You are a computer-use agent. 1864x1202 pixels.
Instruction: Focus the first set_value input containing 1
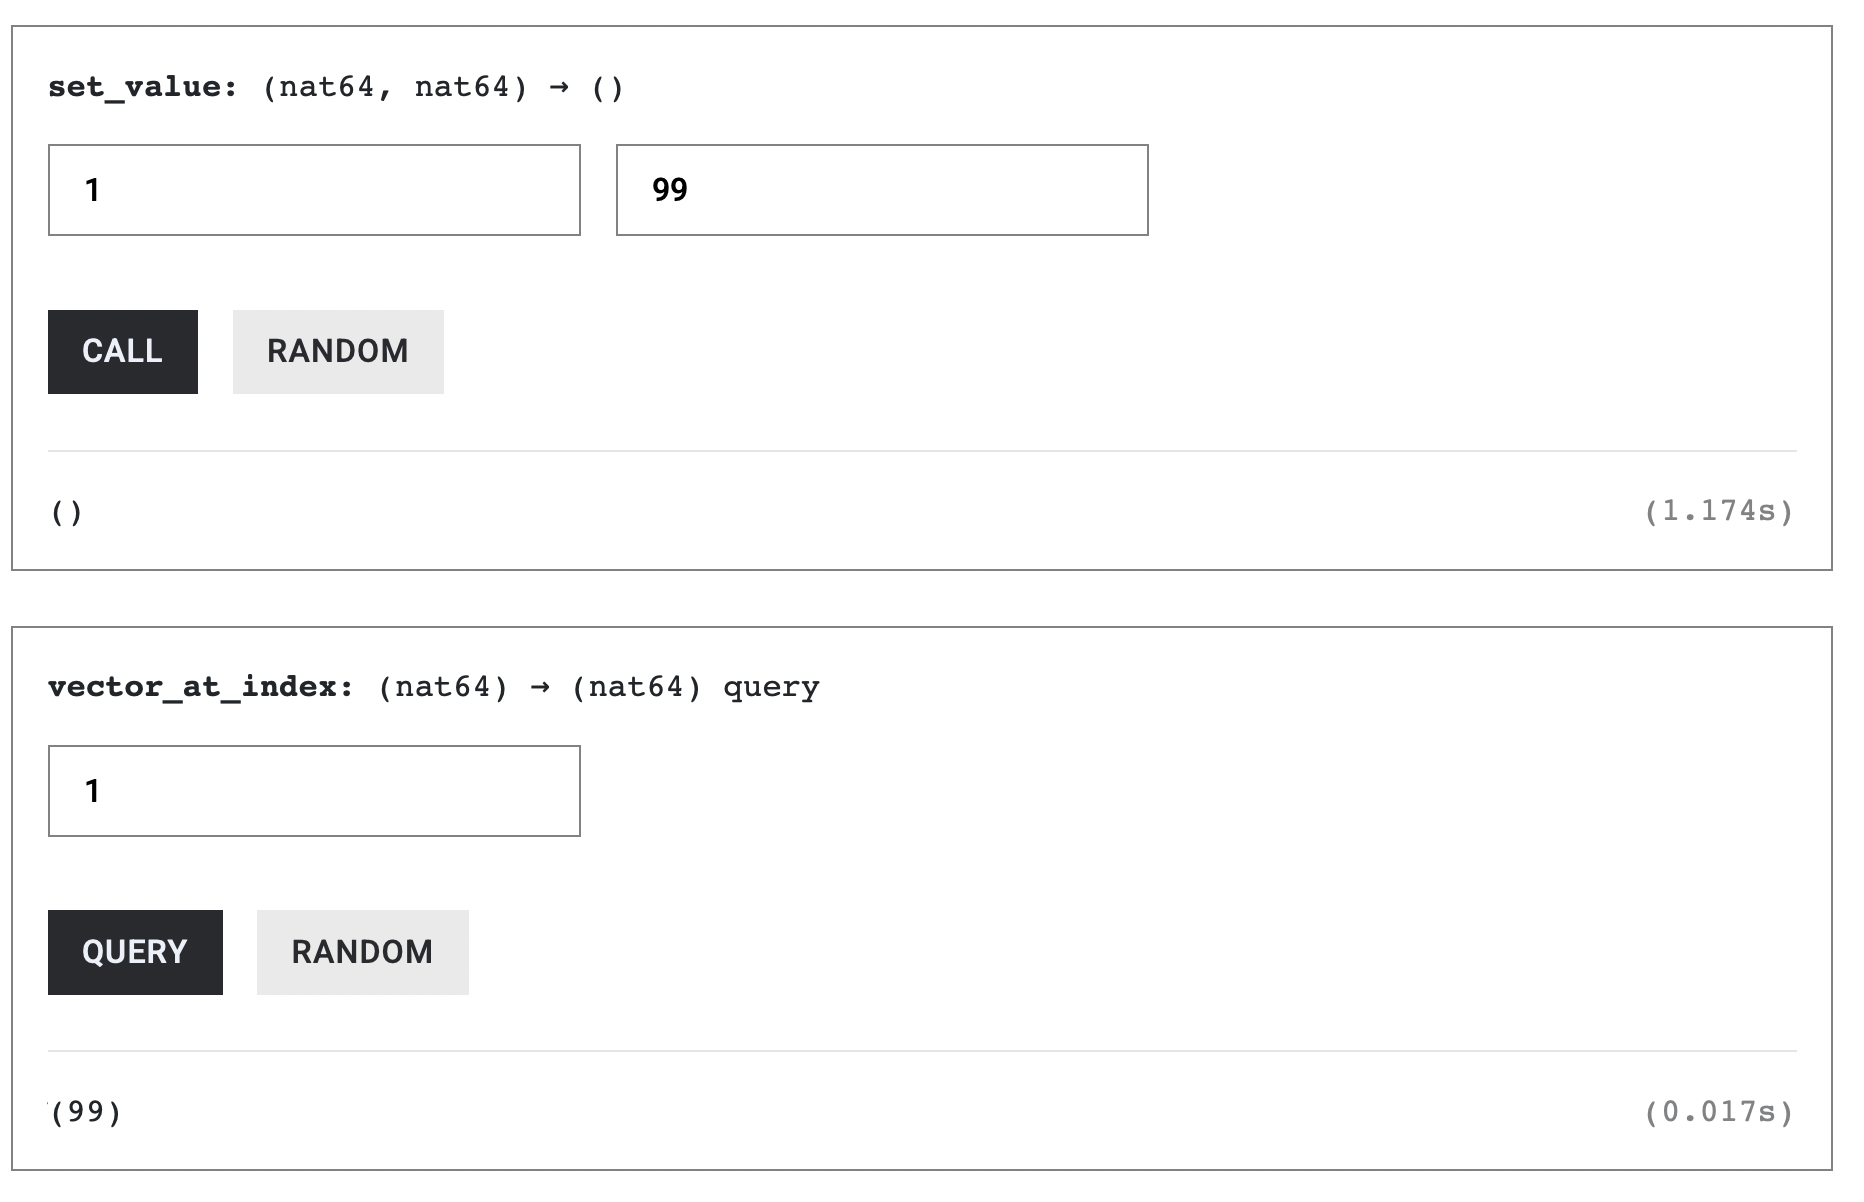pos(314,190)
